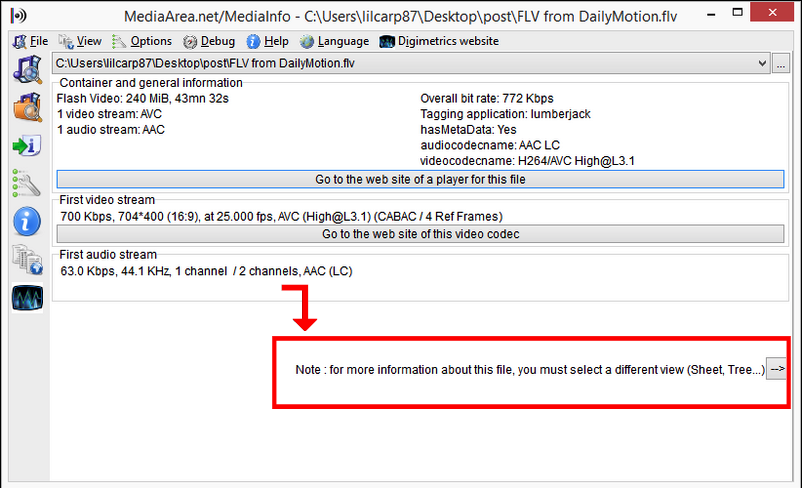The image size is (802, 488).
Task: Click the Export sidebar icon with green arrow
Action: click(x=27, y=146)
